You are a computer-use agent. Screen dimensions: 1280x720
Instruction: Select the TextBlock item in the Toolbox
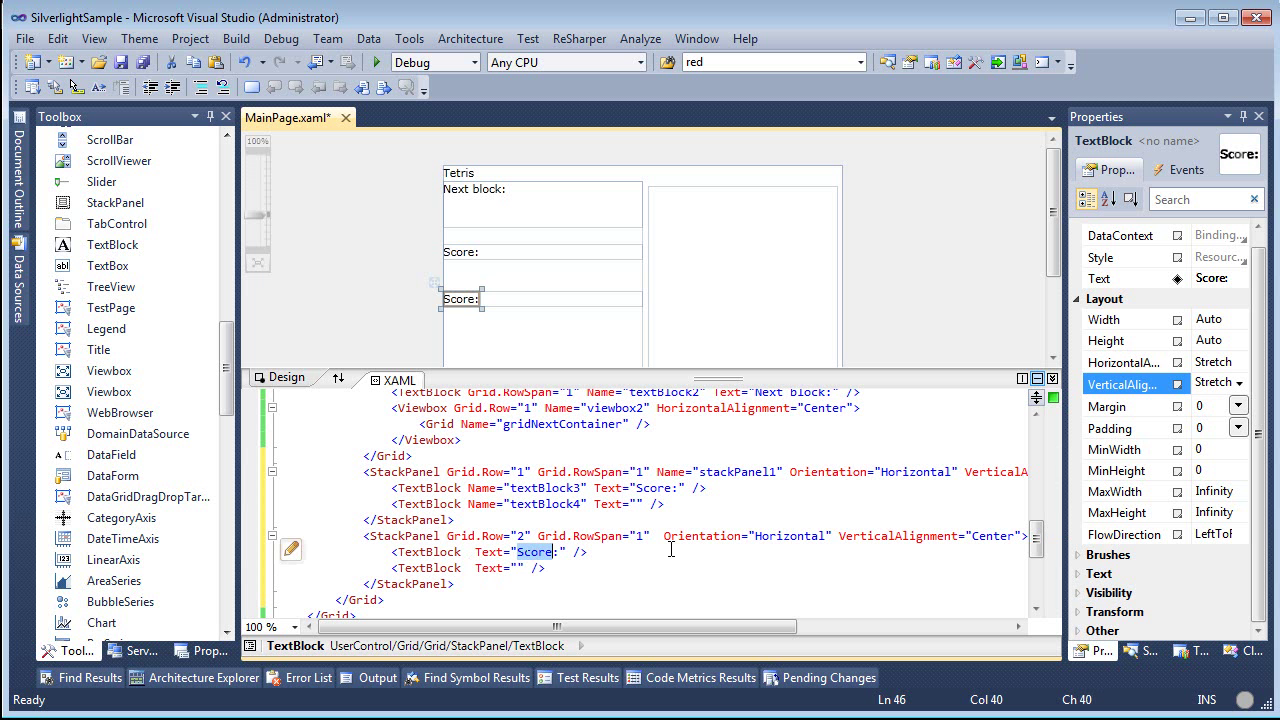coord(112,245)
